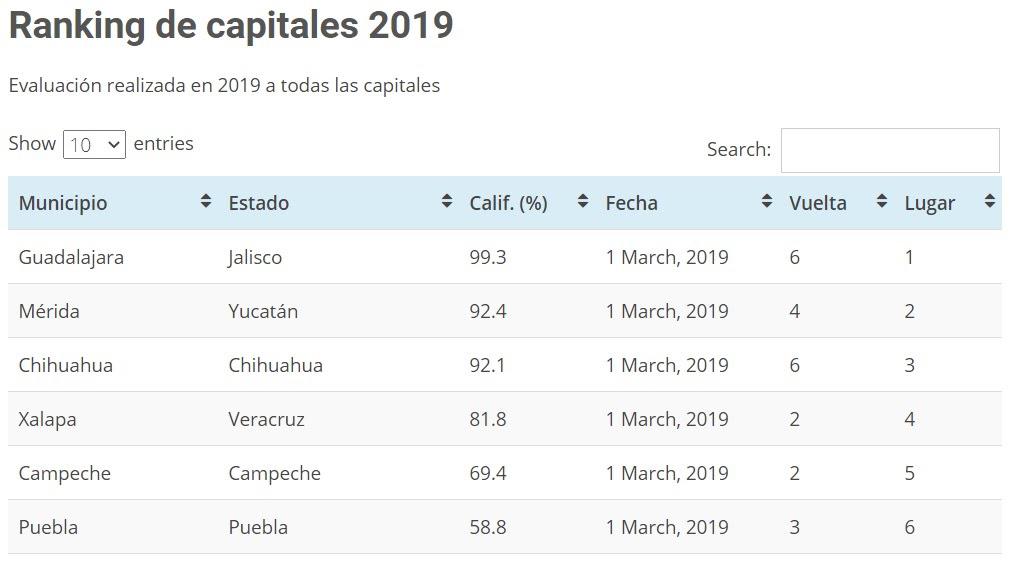
Task: Toggle the Lugar column sort arrows
Action: (990, 202)
